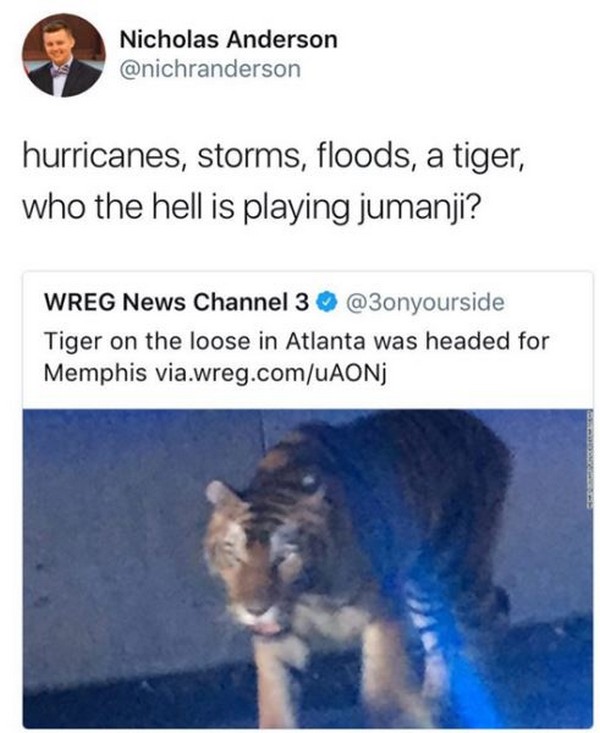The width and height of the screenshot is (600, 733).
Task: Select the "hurricanes, storms, floods, a tiger," line
Action: tap(274, 156)
